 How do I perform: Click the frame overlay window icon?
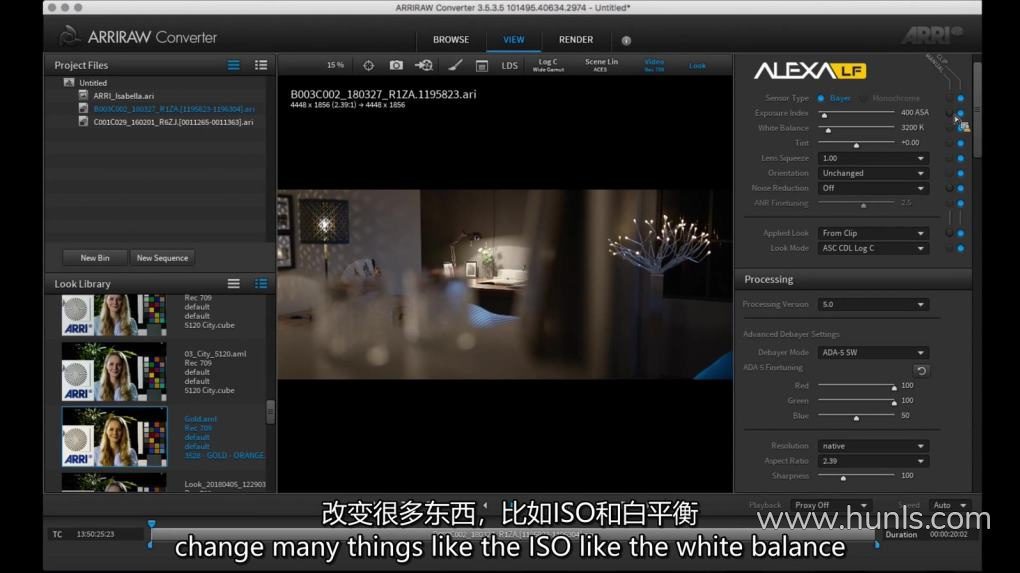point(482,66)
